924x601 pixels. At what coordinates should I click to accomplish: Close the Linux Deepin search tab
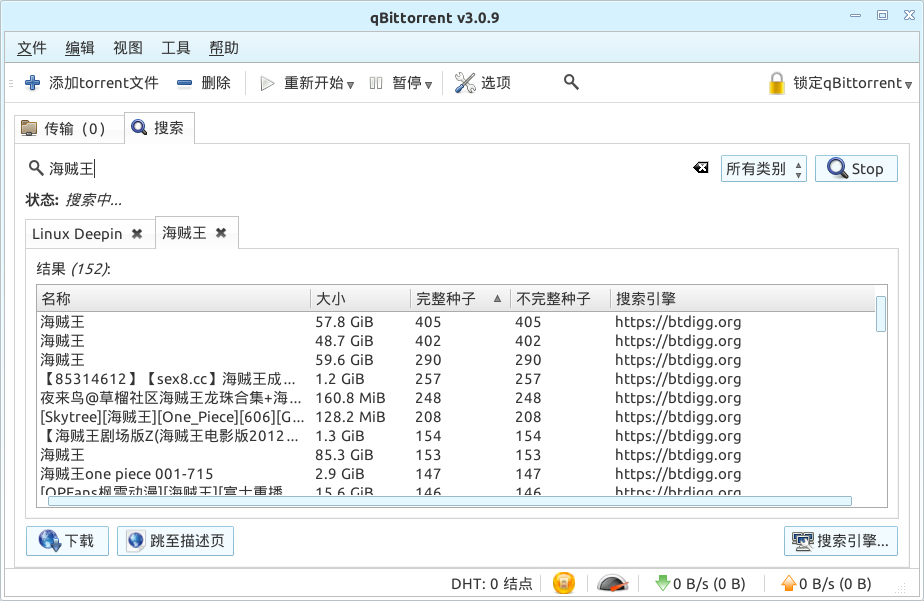(137, 234)
